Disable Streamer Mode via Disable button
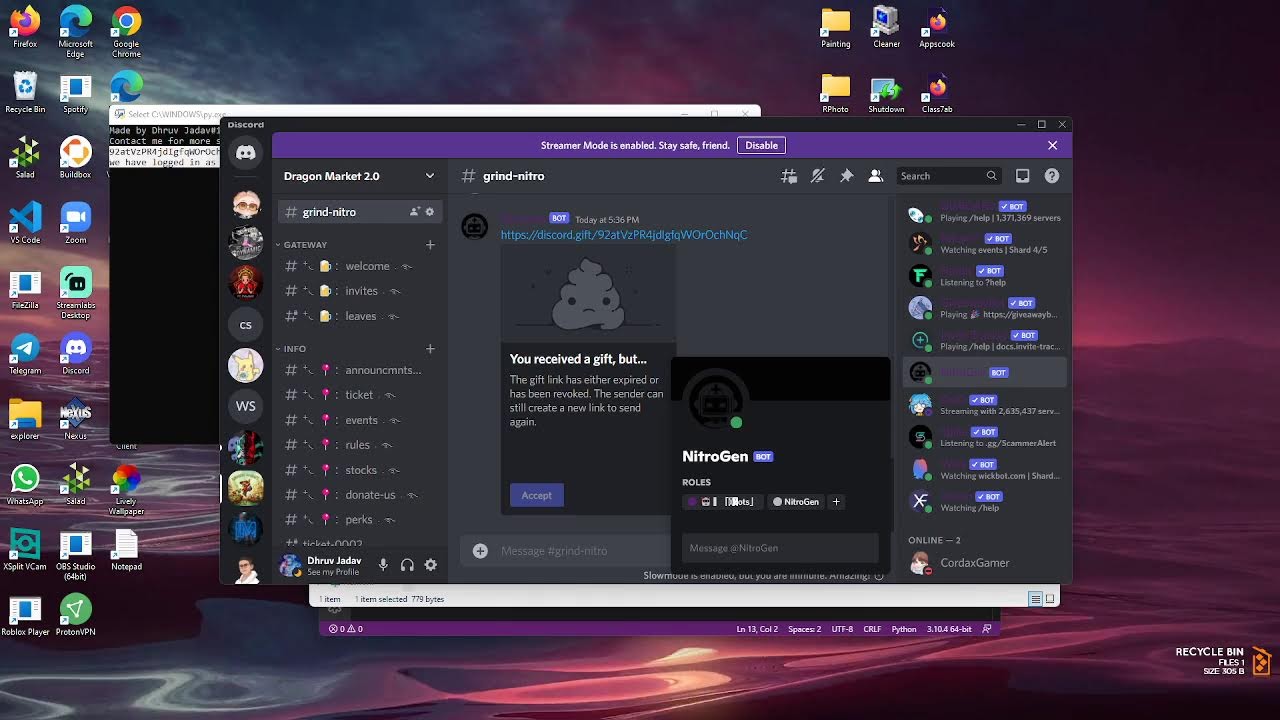Image resolution: width=1280 pixels, height=720 pixels. click(761, 145)
